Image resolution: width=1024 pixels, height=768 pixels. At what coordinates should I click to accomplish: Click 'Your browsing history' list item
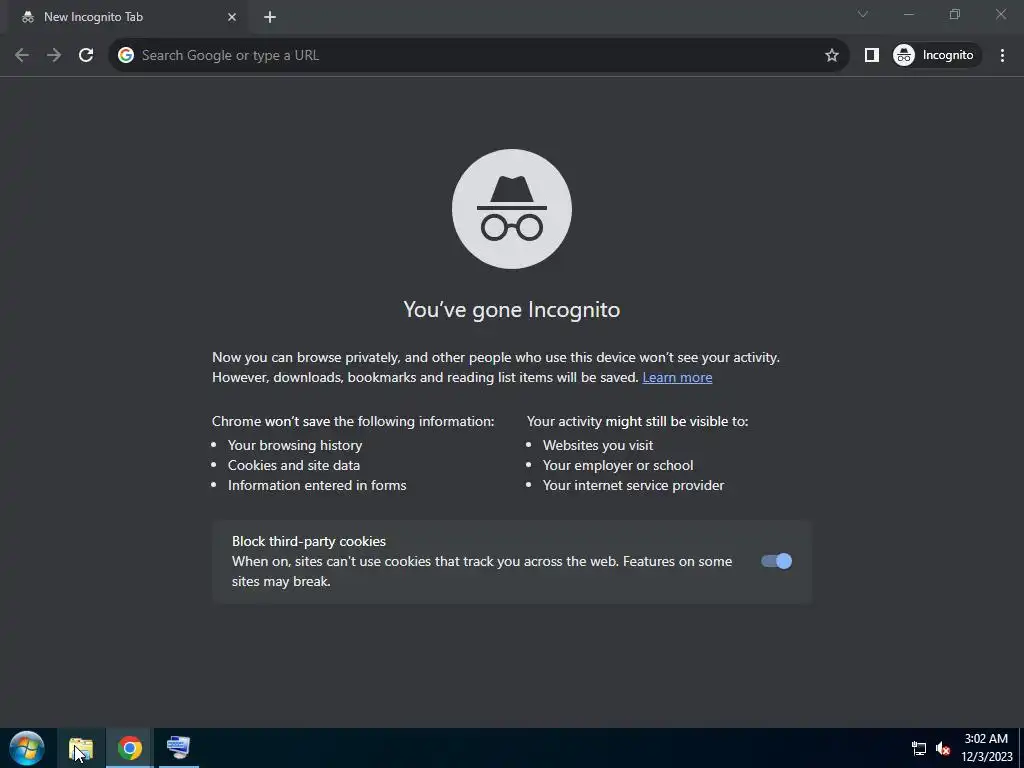click(295, 445)
